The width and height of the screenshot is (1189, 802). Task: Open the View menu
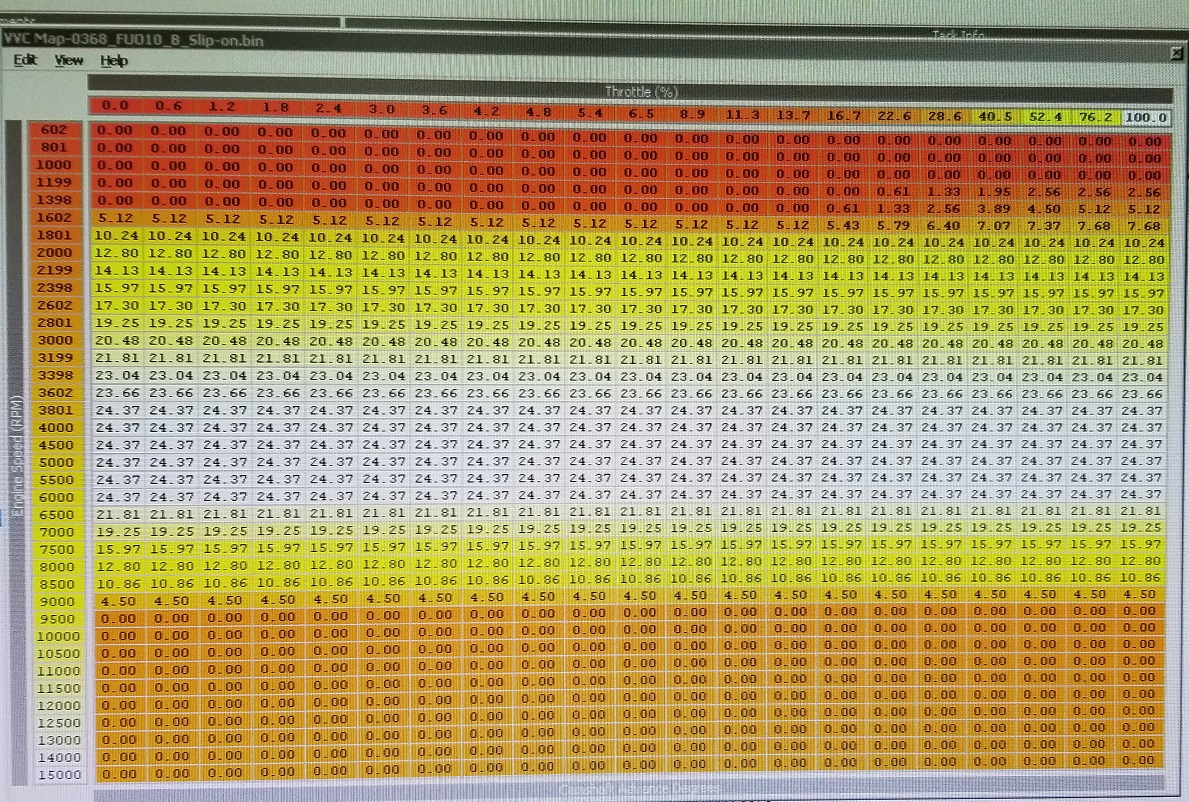point(68,60)
